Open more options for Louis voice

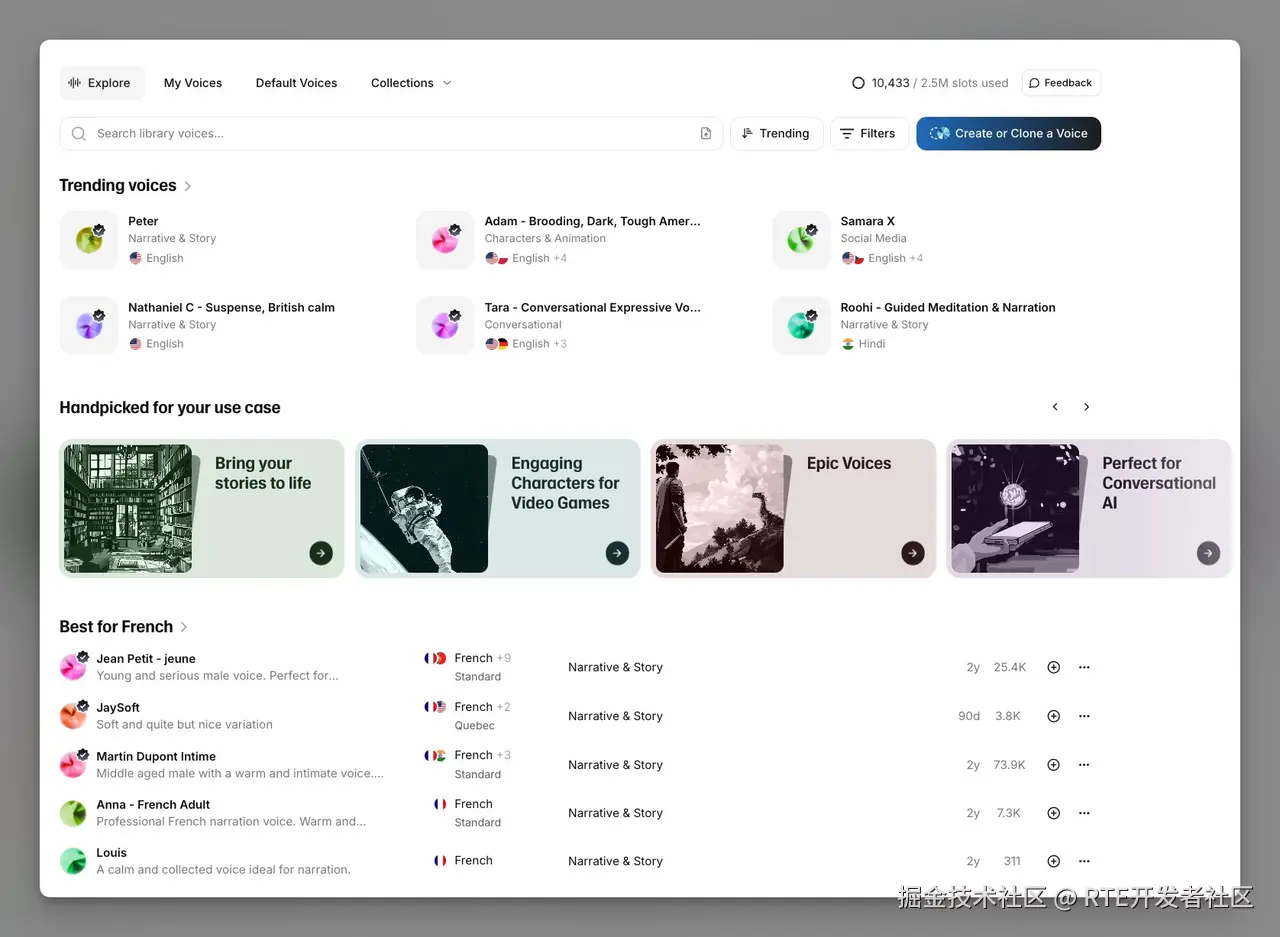click(1084, 861)
